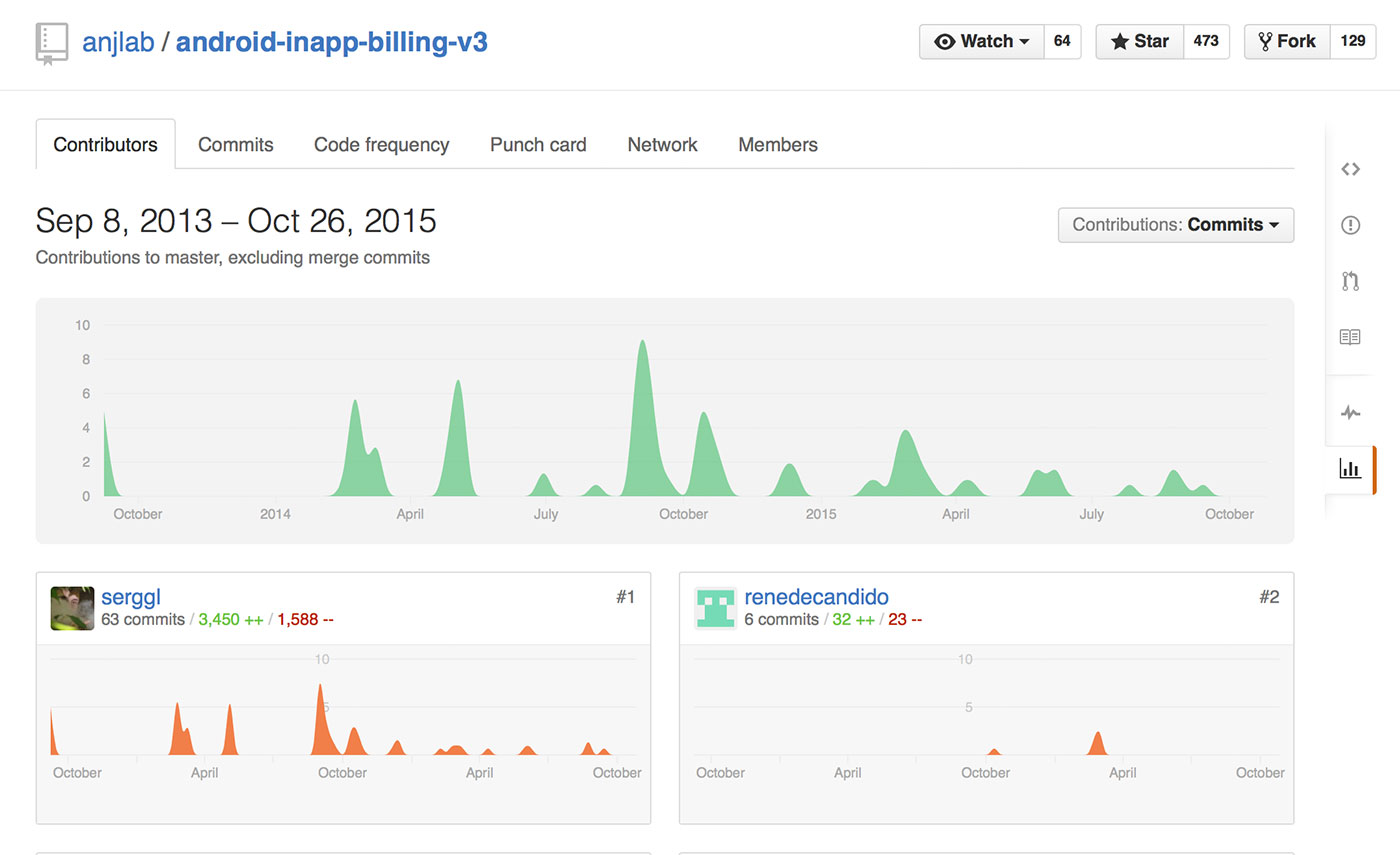Image resolution: width=1400 pixels, height=855 pixels.
Task: Open the Contributions: Commits dropdown
Action: (x=1175, y=225)
